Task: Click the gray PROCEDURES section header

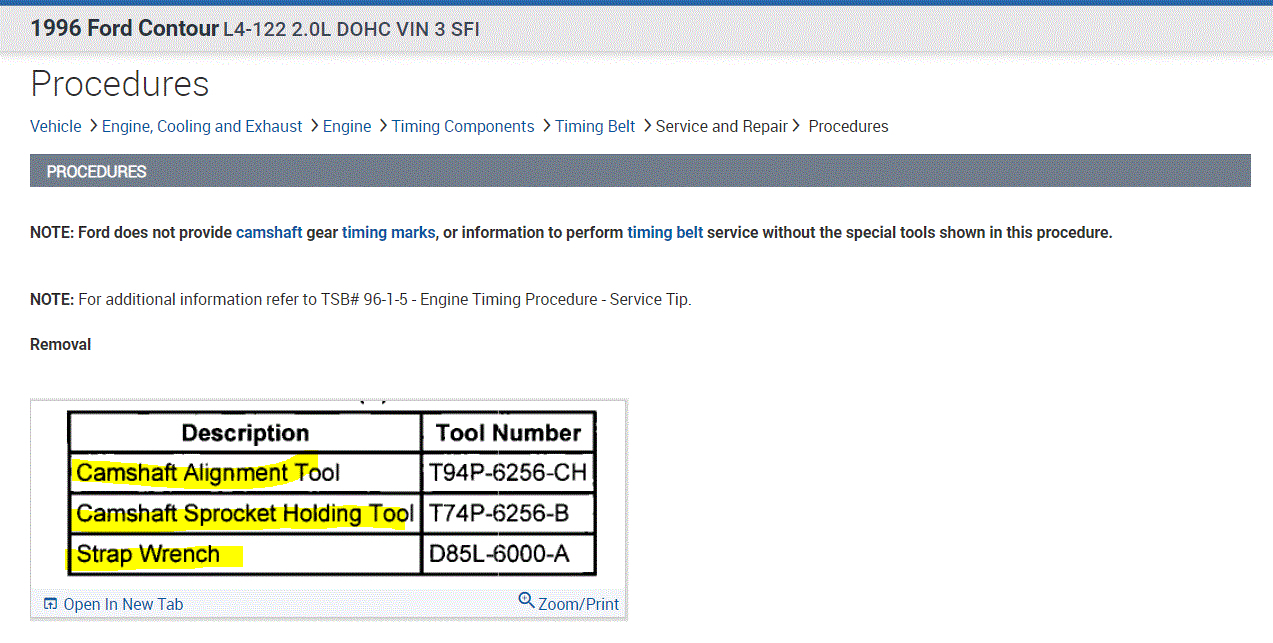Action: [x=640, y=171]
